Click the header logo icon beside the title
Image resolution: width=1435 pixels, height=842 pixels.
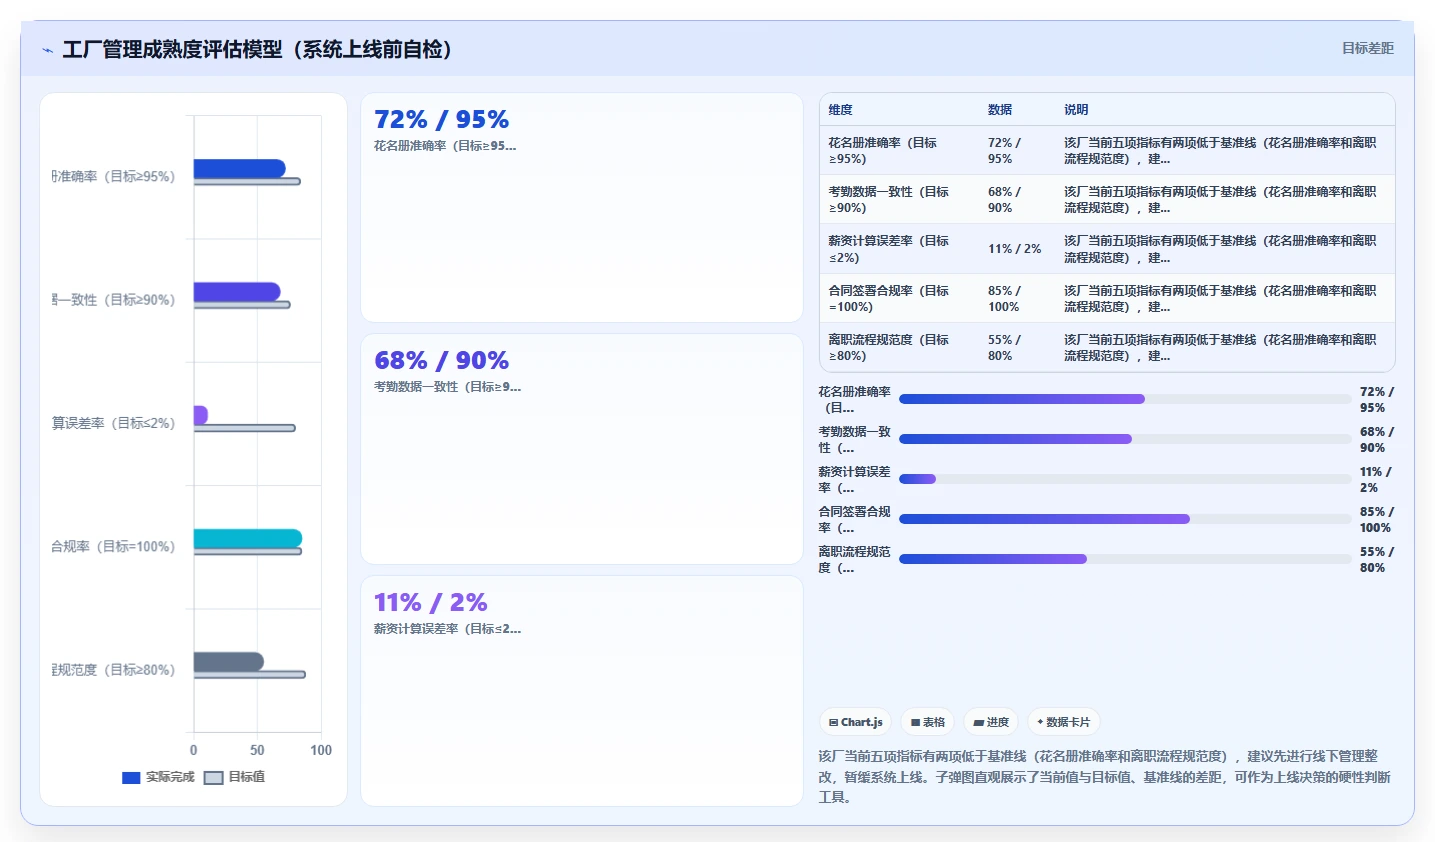point(47,50)
